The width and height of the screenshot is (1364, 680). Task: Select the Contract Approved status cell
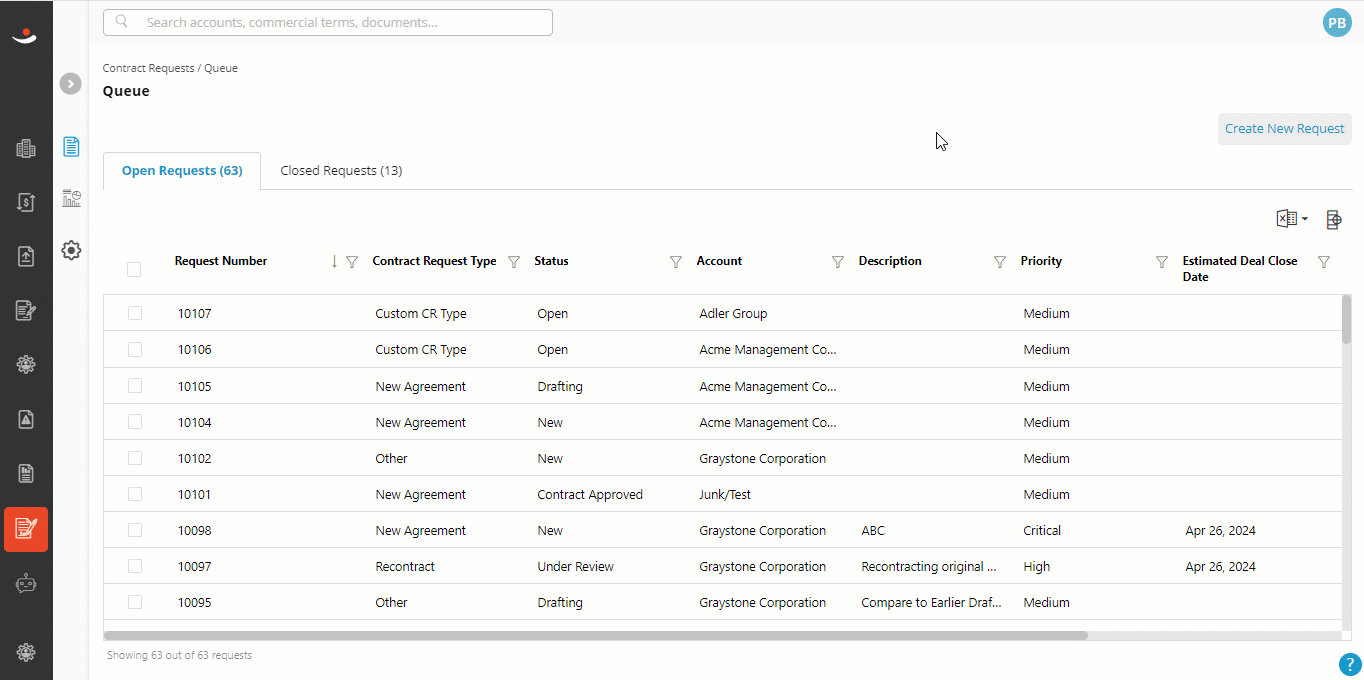click(590, 494)
